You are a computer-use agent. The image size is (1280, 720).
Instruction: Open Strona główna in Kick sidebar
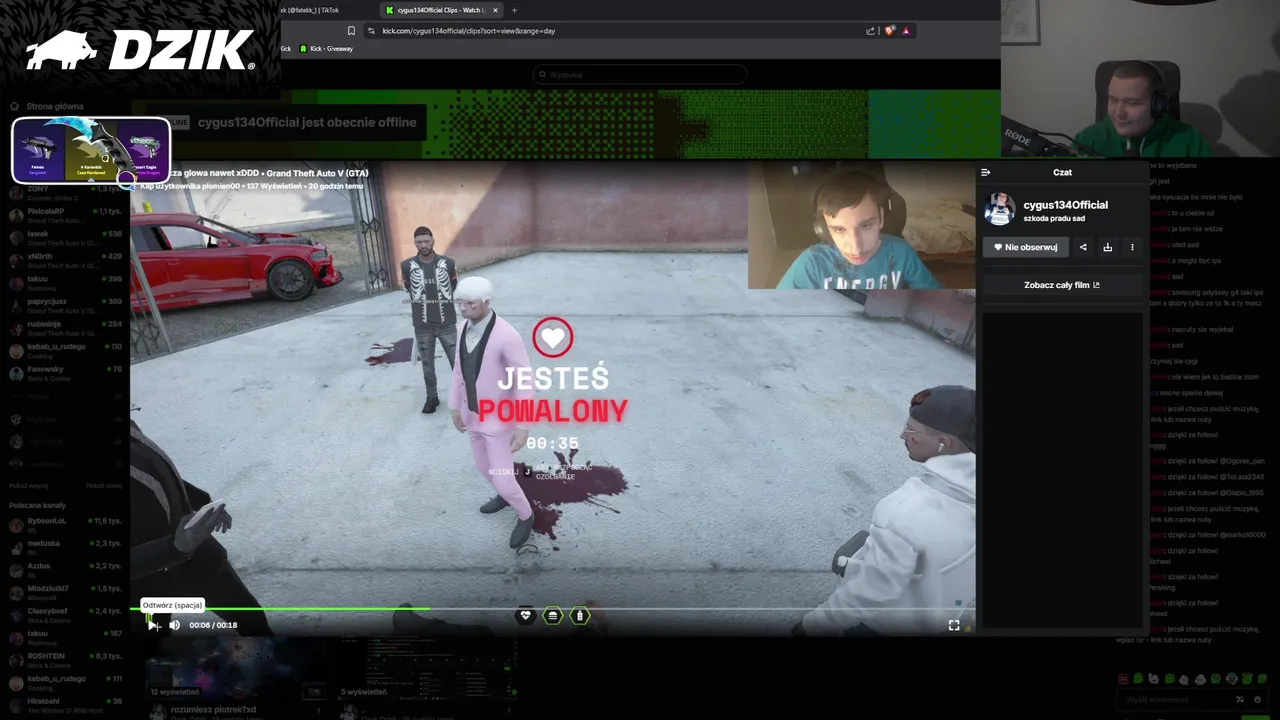point(48,106)
